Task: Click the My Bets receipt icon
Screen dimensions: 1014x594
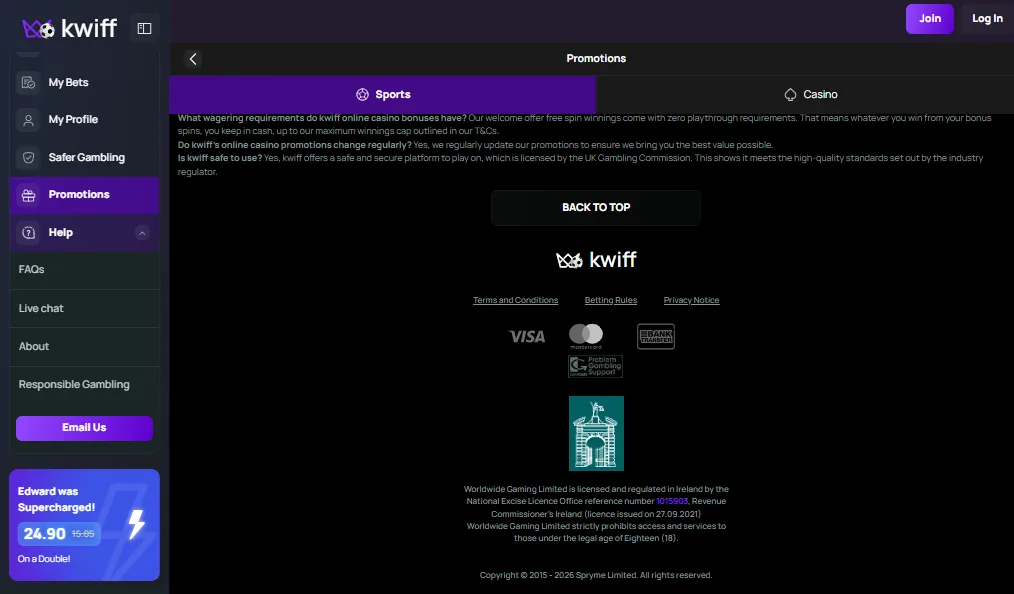Action: tap(28, 83)
